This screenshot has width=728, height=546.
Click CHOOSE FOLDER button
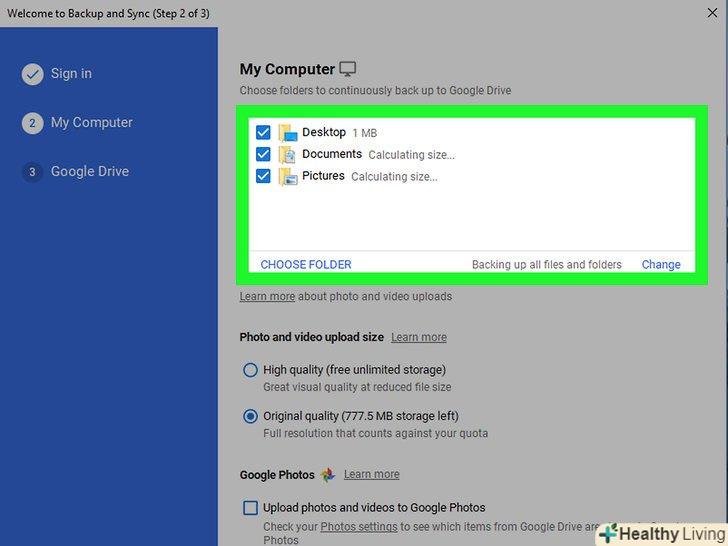[x=306, y=265]
